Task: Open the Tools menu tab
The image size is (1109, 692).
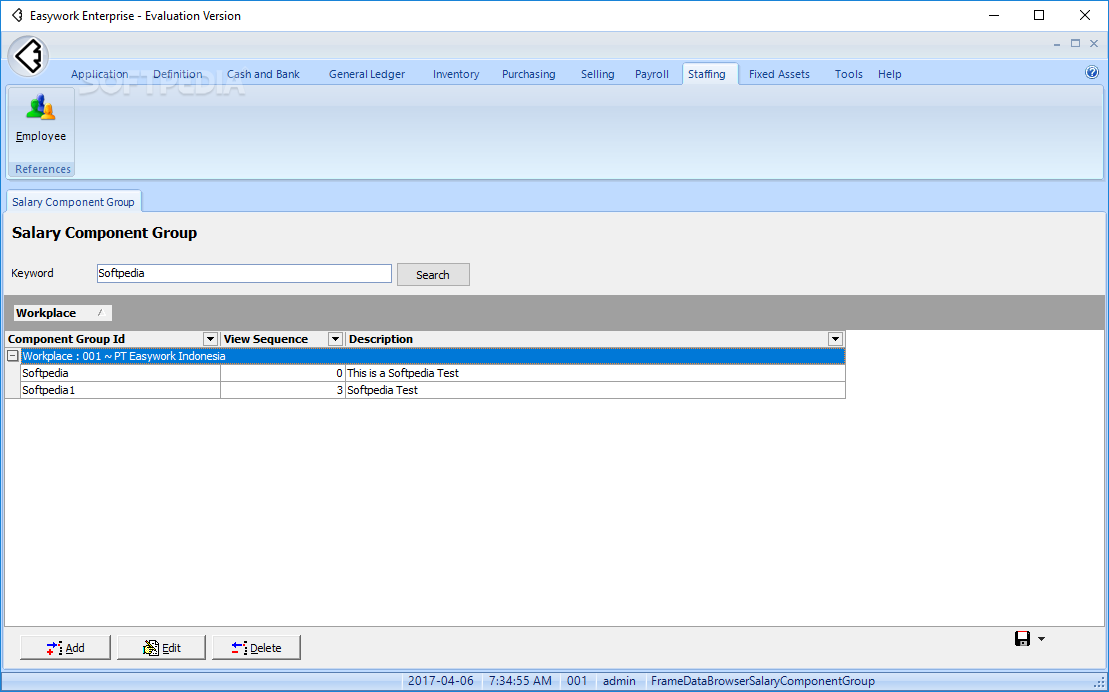Action: click(x=849, y=74)
